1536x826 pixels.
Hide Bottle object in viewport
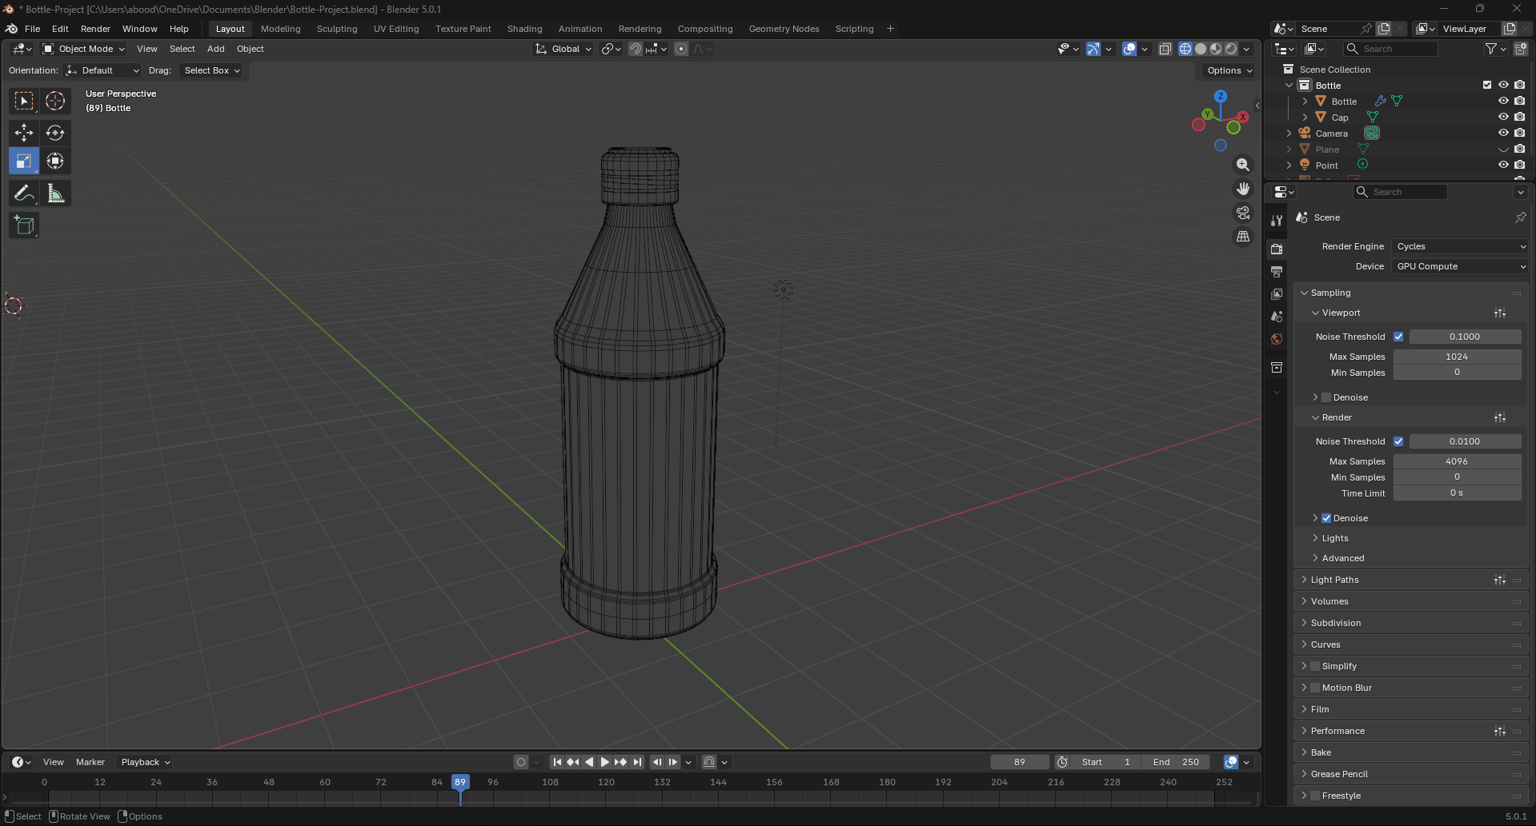tap(1503, 101)
